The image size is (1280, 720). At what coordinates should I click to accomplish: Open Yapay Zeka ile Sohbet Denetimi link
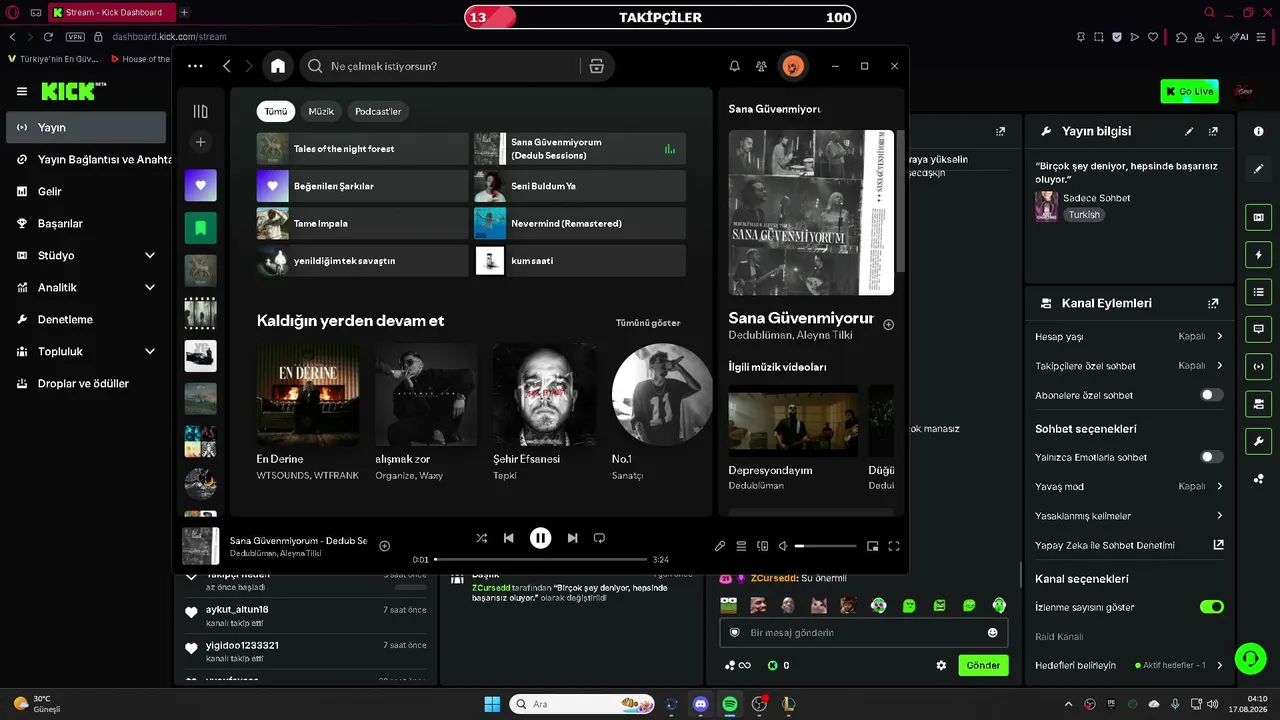pos(1219,545)
